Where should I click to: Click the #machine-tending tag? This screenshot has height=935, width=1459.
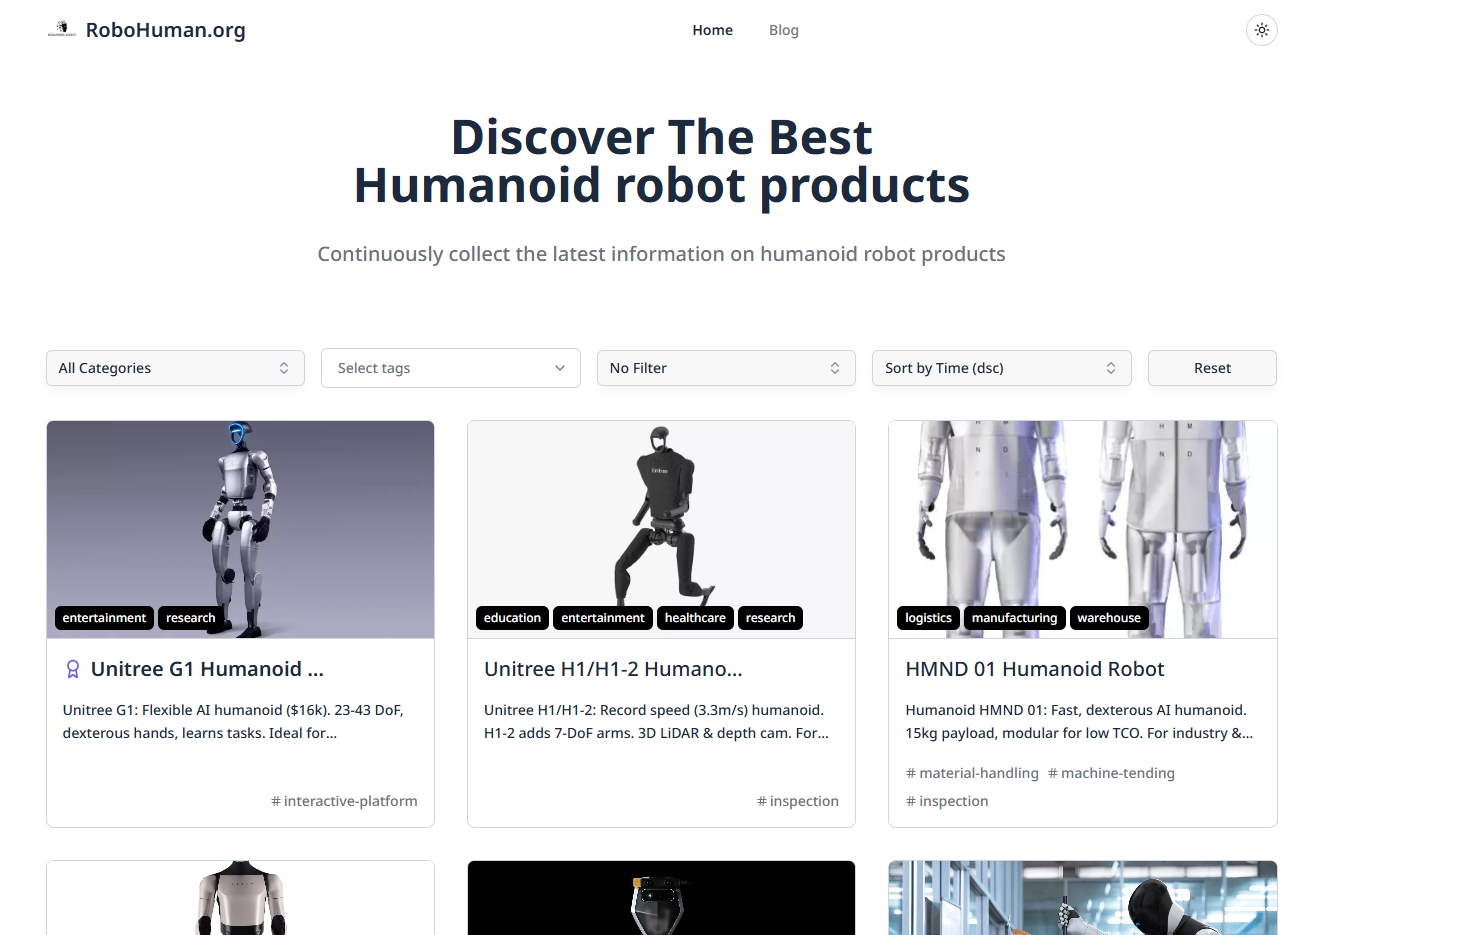point(1111,773)
